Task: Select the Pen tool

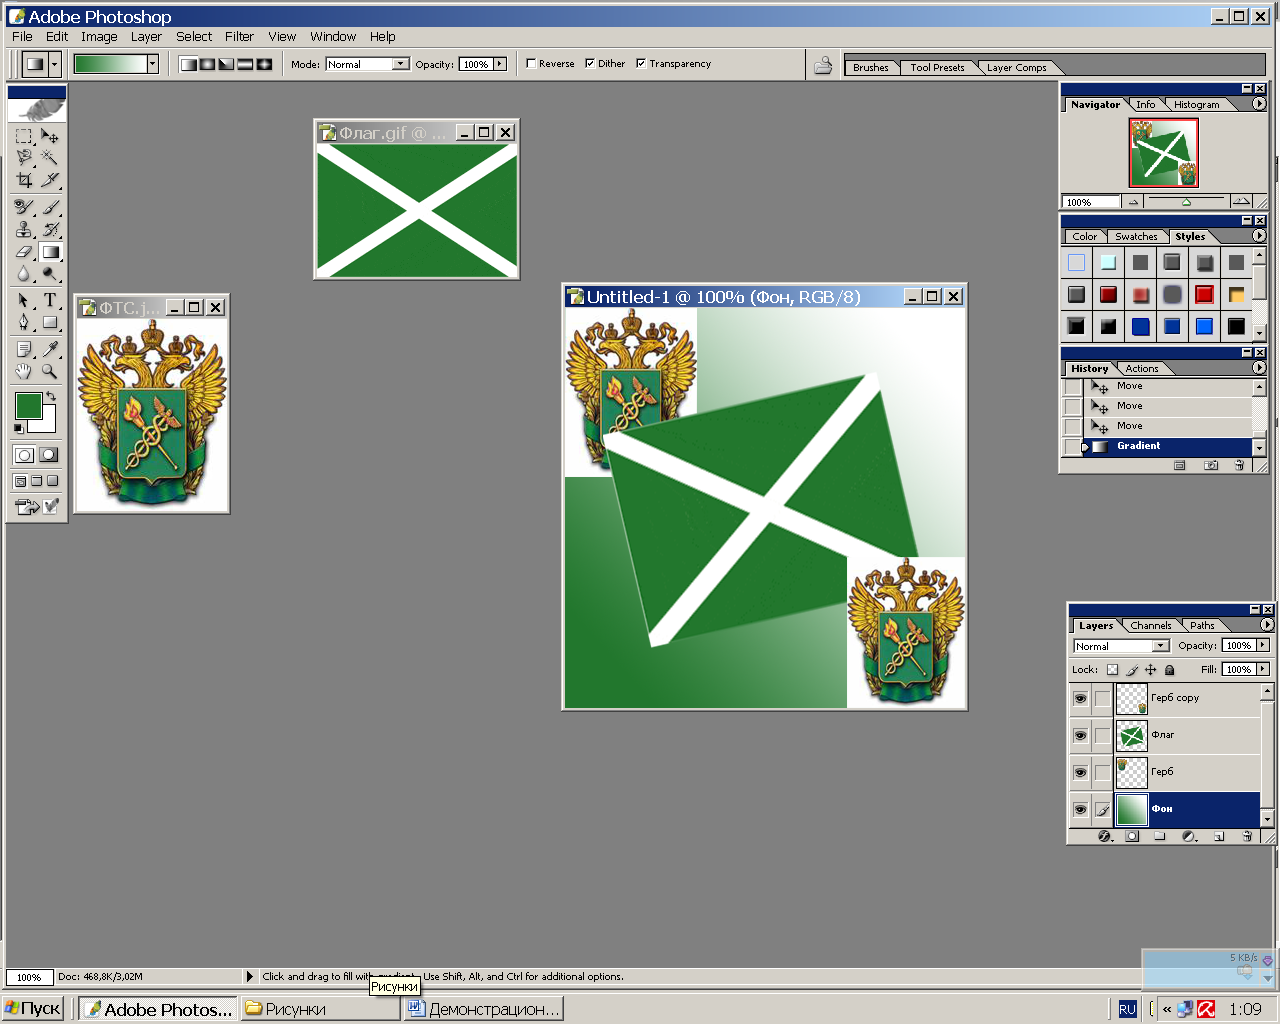Action: pos(24,322)
